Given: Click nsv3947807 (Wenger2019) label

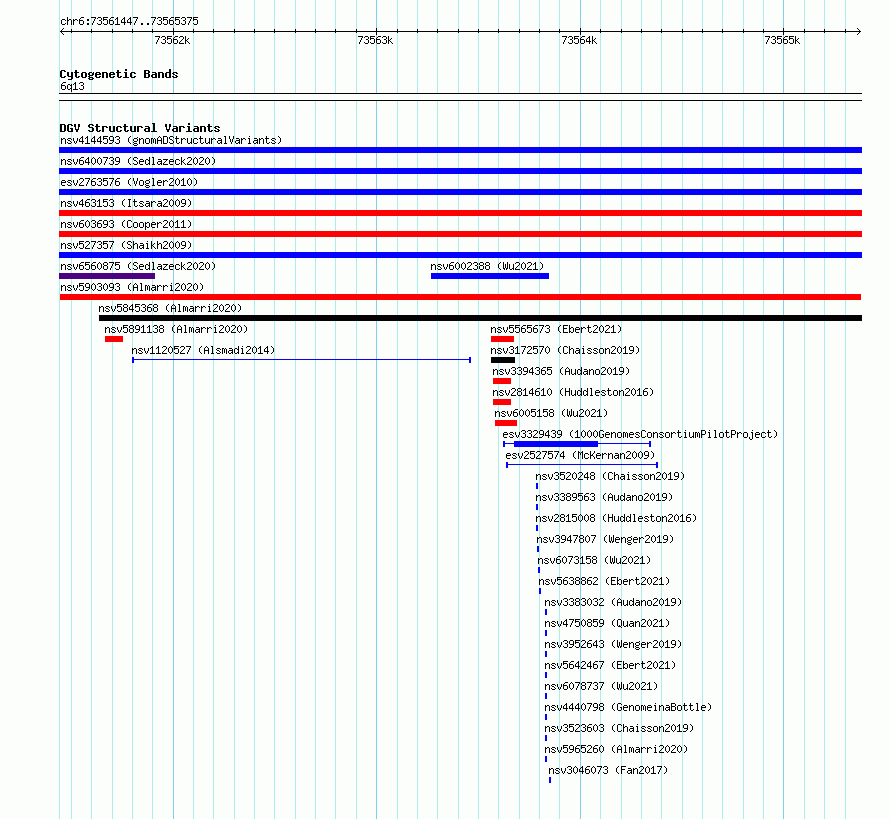Looking at the screenshot, I should point(605,539).
